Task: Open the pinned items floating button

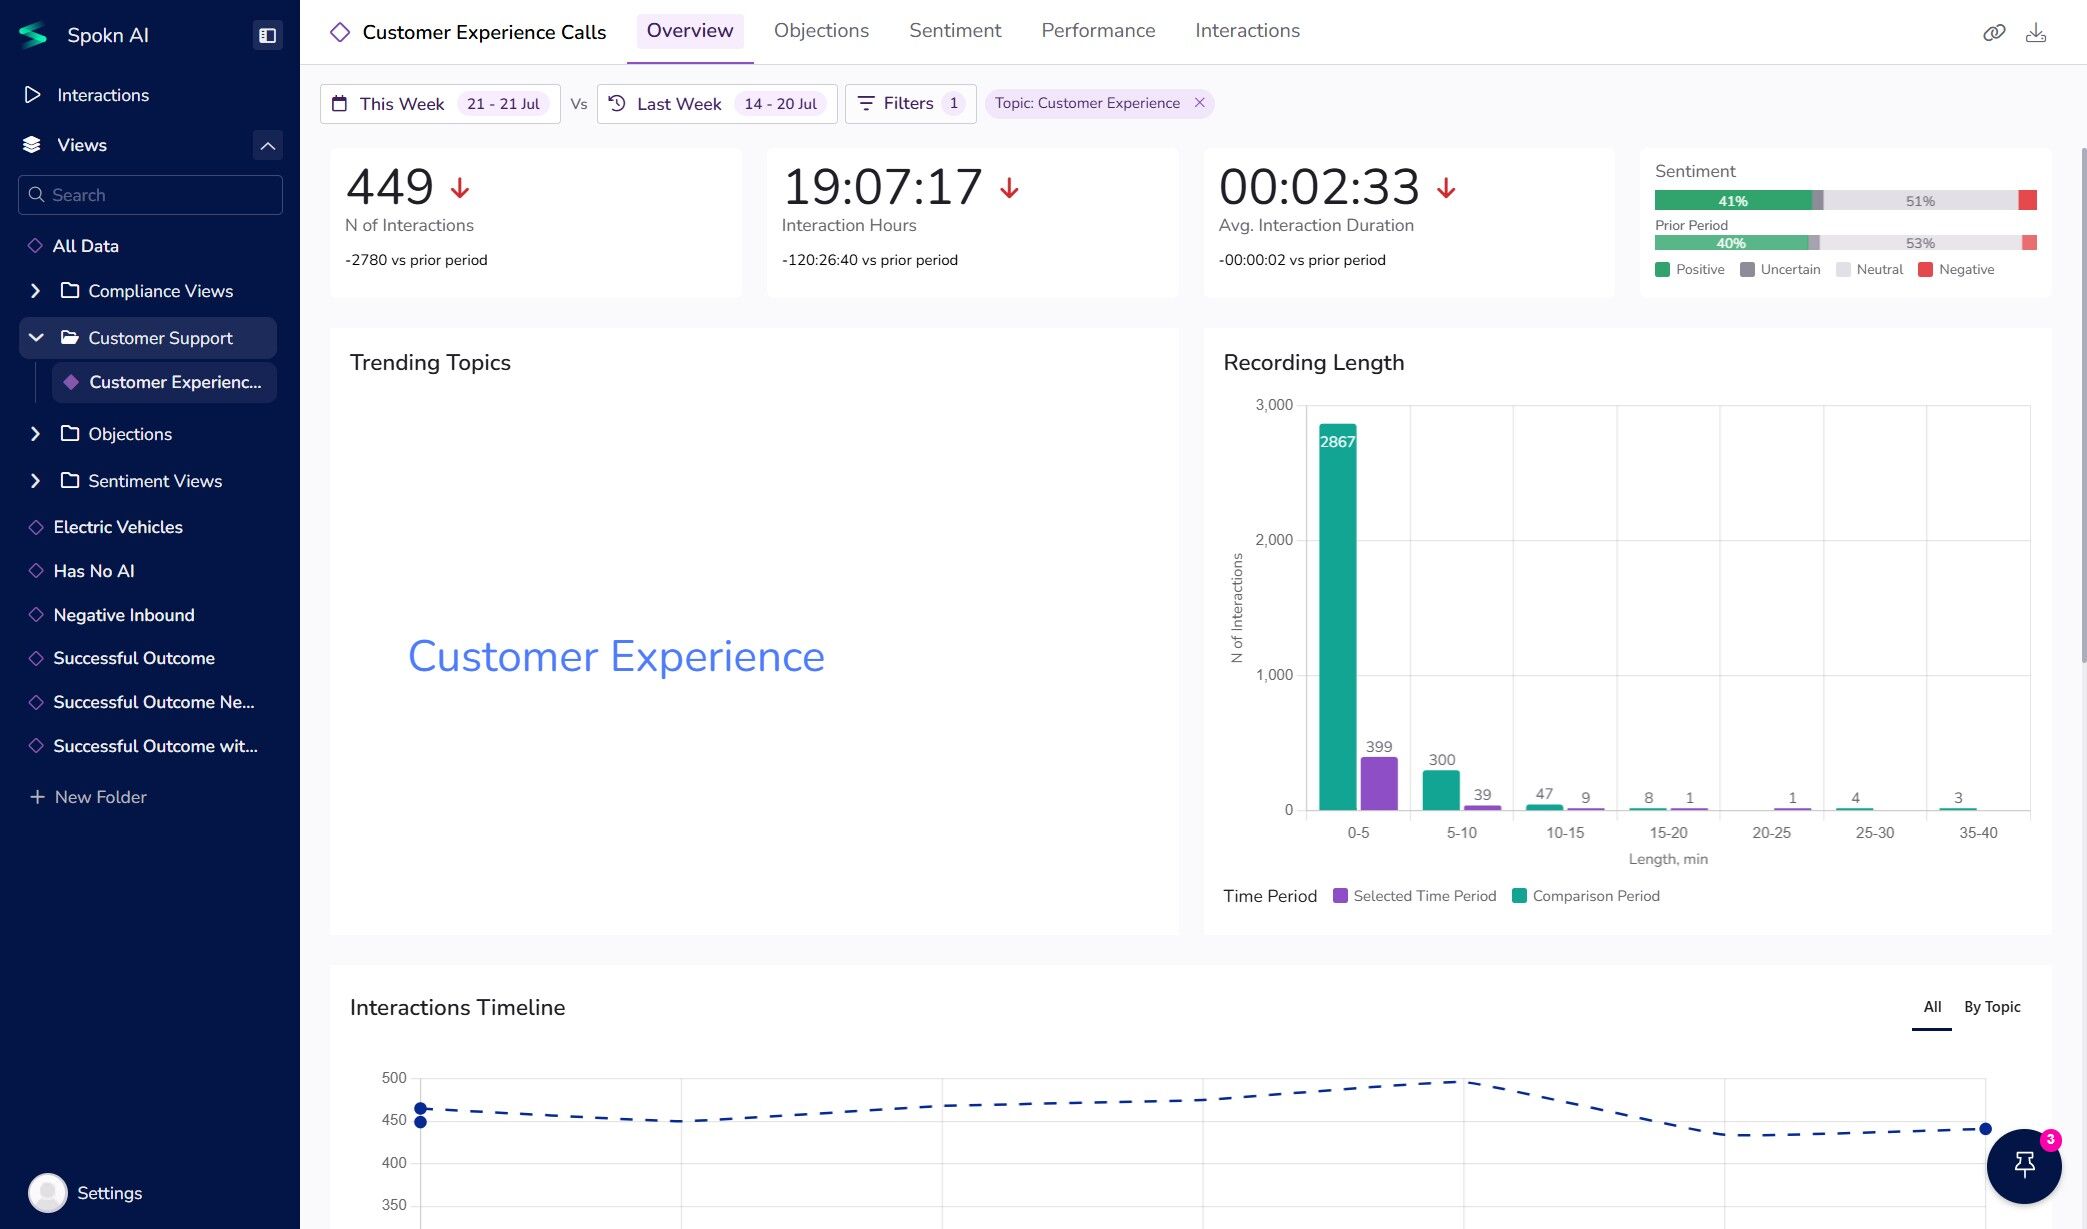Action: 2023,1165
